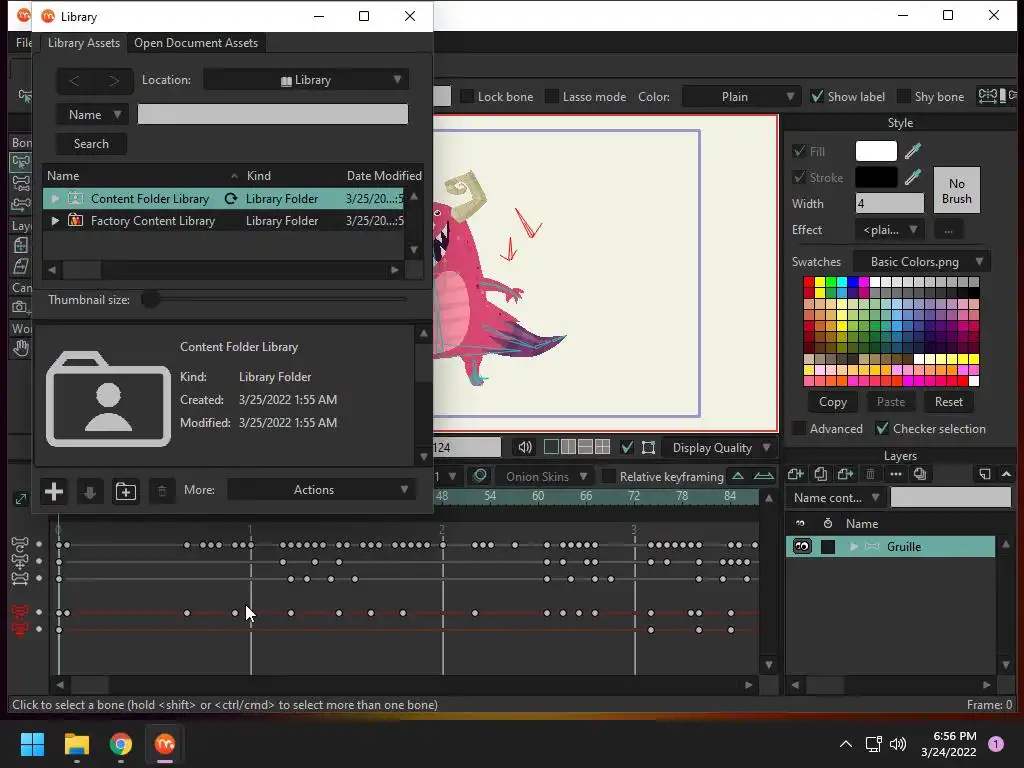Expand the Content Folder Library row
Screen dimensions: 1024x768
point(55,199)
